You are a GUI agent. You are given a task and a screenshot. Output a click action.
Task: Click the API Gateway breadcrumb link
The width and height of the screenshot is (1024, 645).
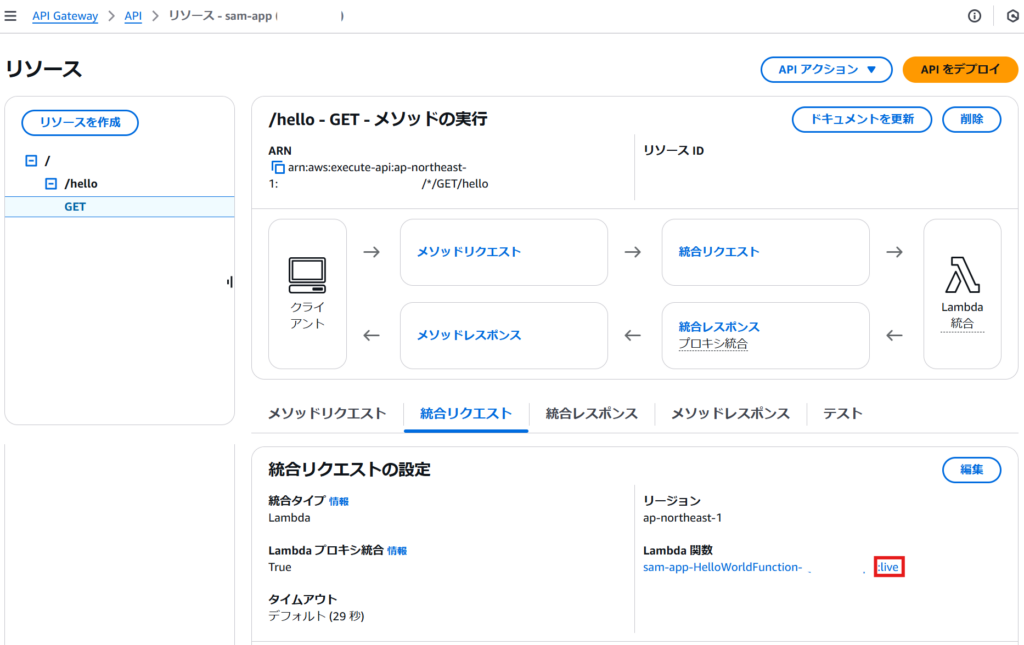click(65, 16)
